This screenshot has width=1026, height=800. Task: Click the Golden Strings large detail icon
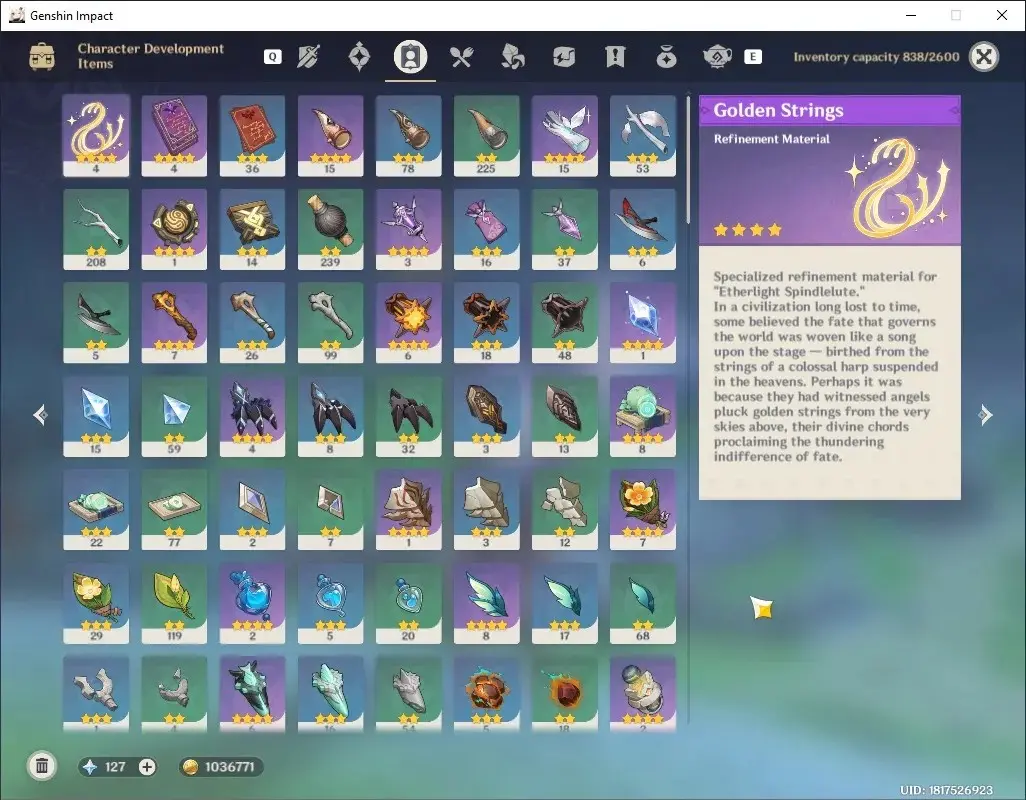click(899, 187)
